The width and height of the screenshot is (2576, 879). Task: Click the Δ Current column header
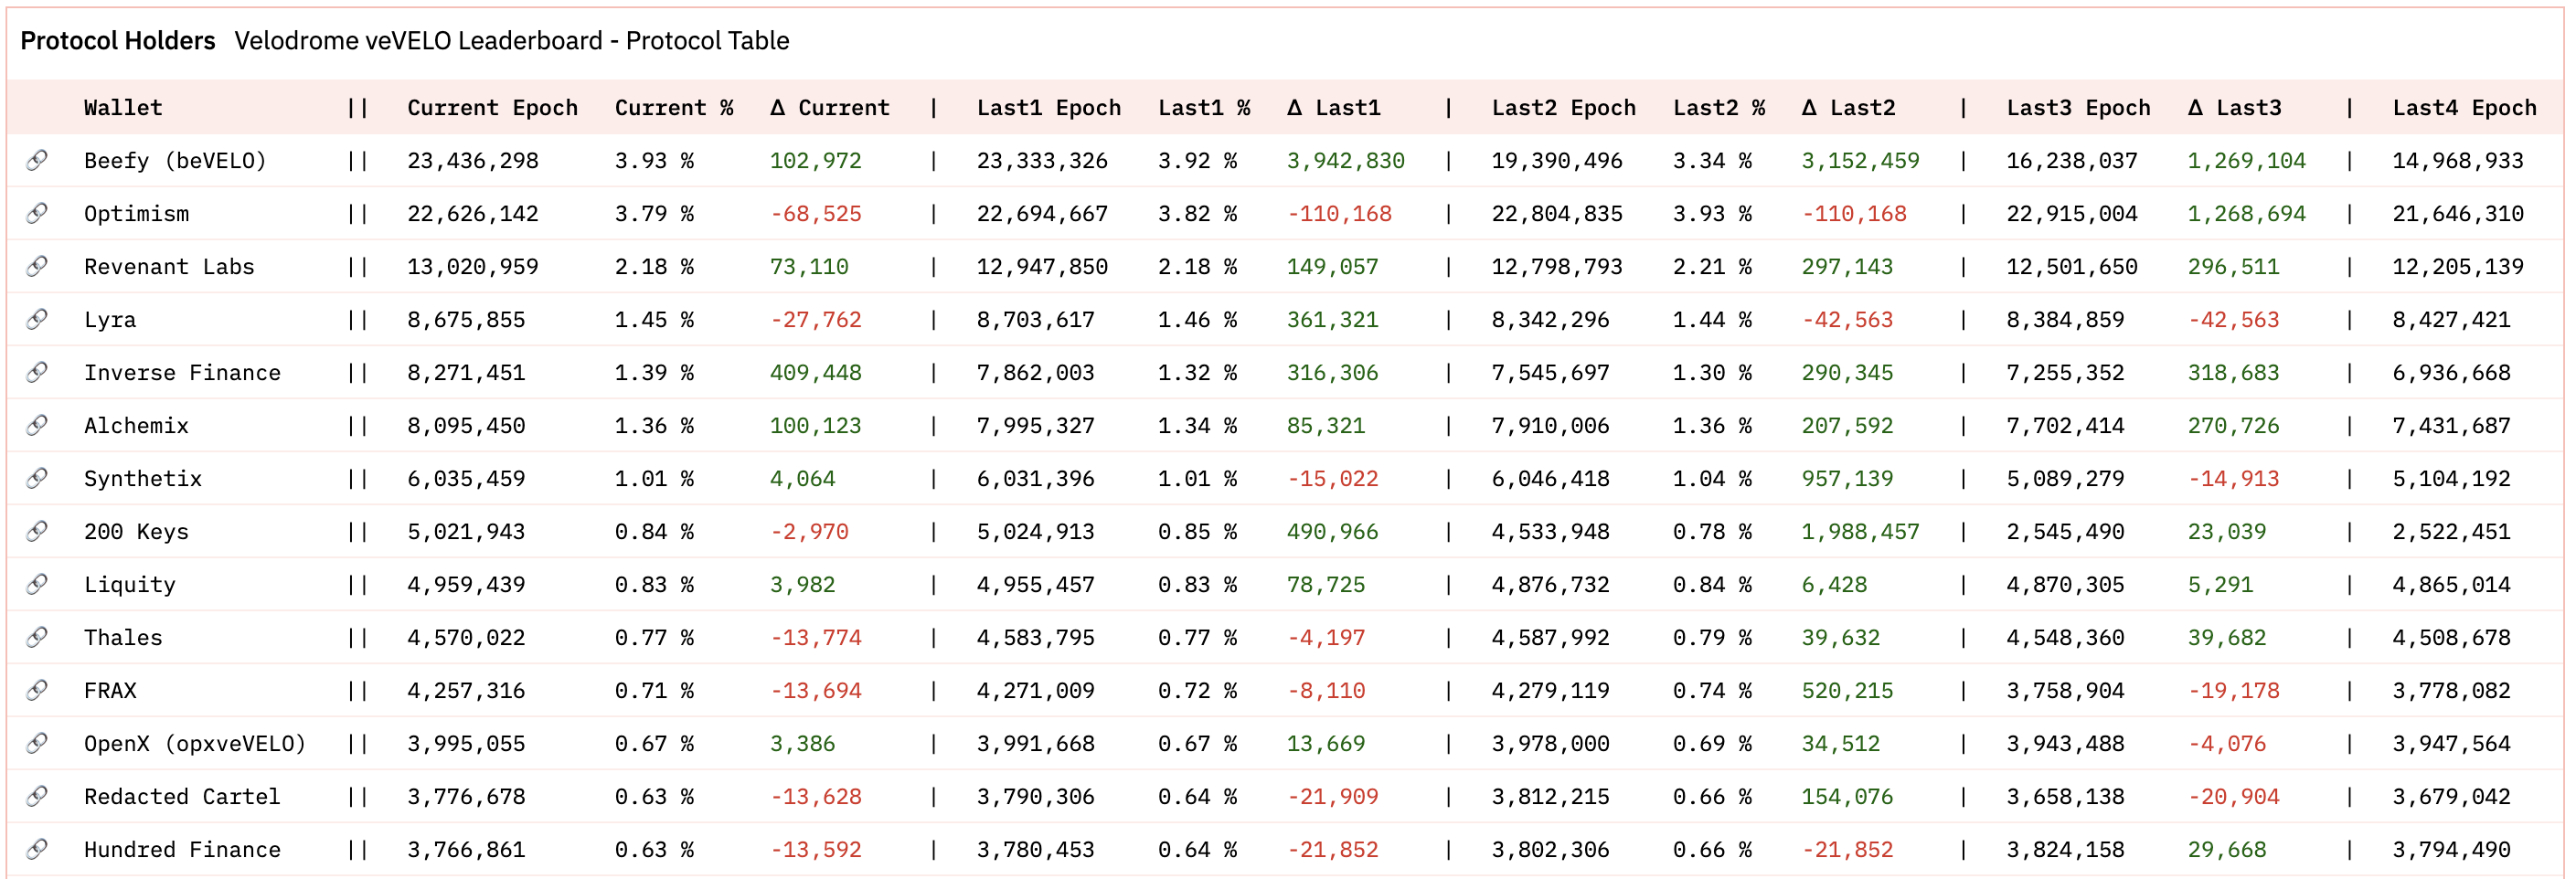(x=829, y=108)
